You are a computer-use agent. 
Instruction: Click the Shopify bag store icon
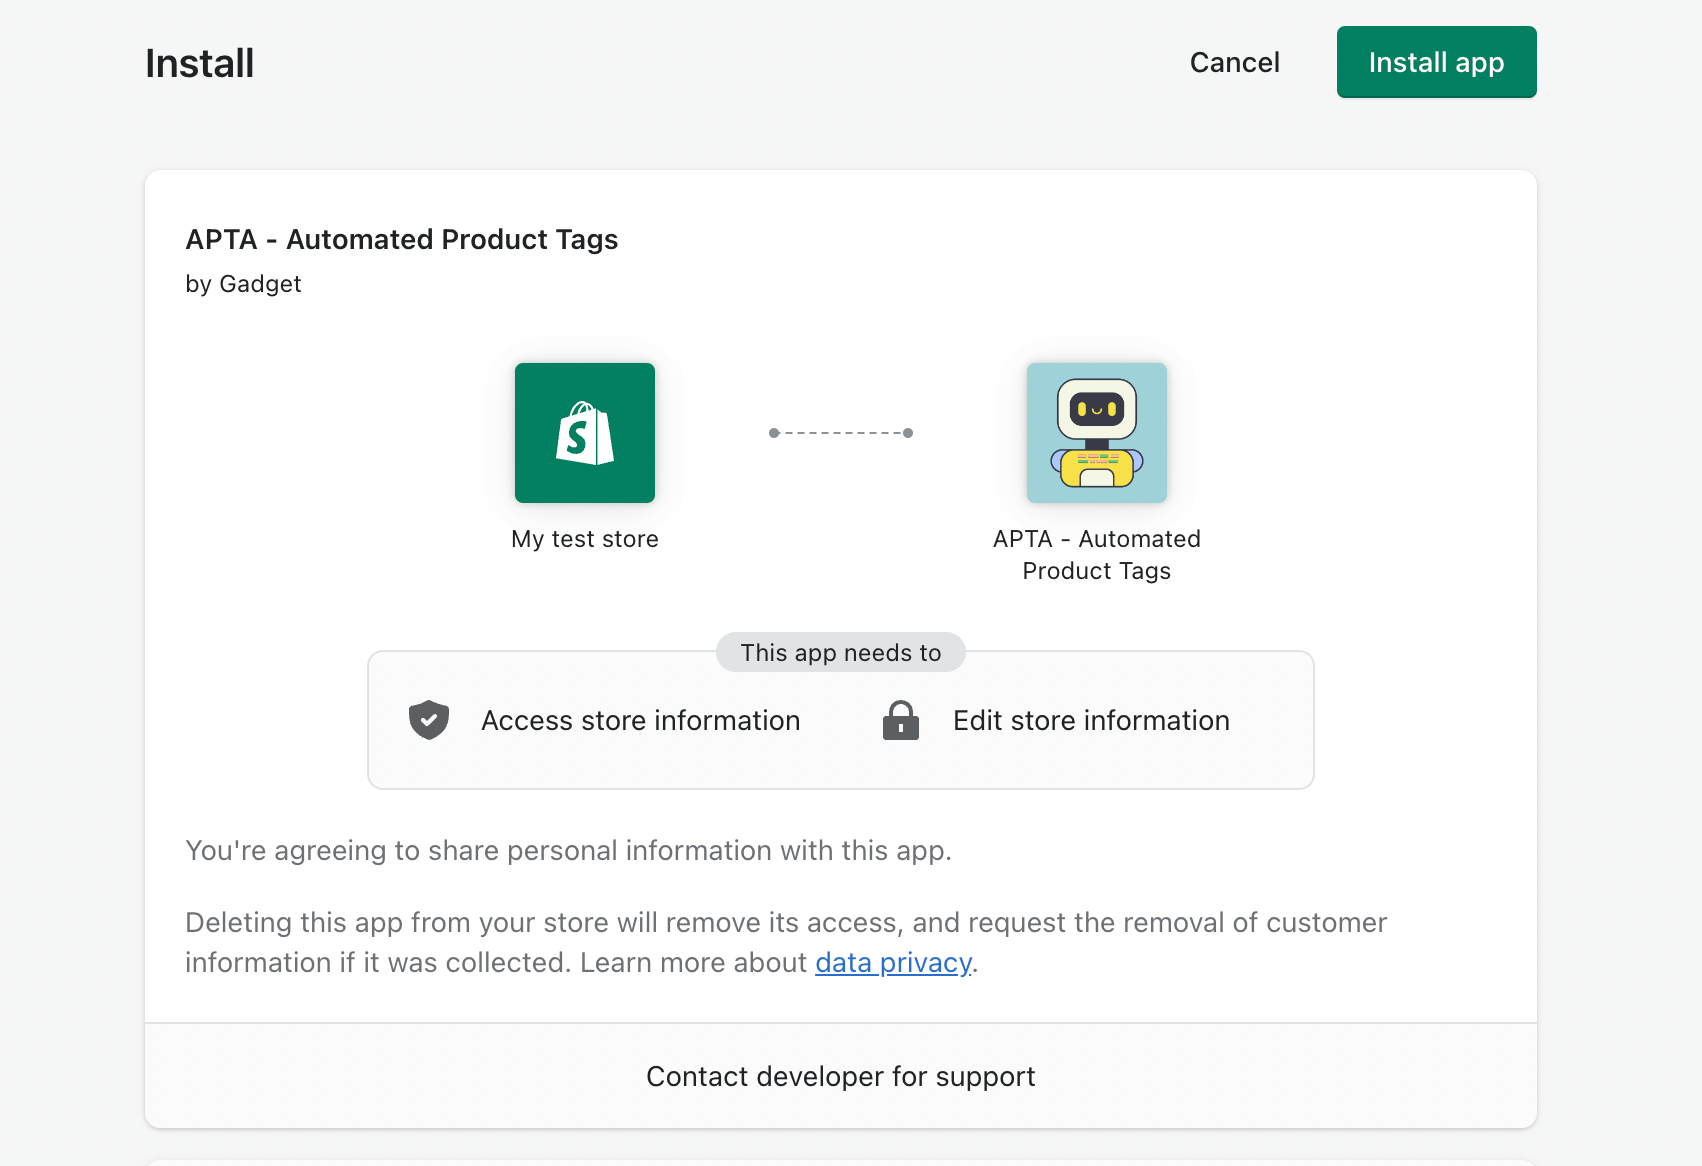tap(585, 433)
